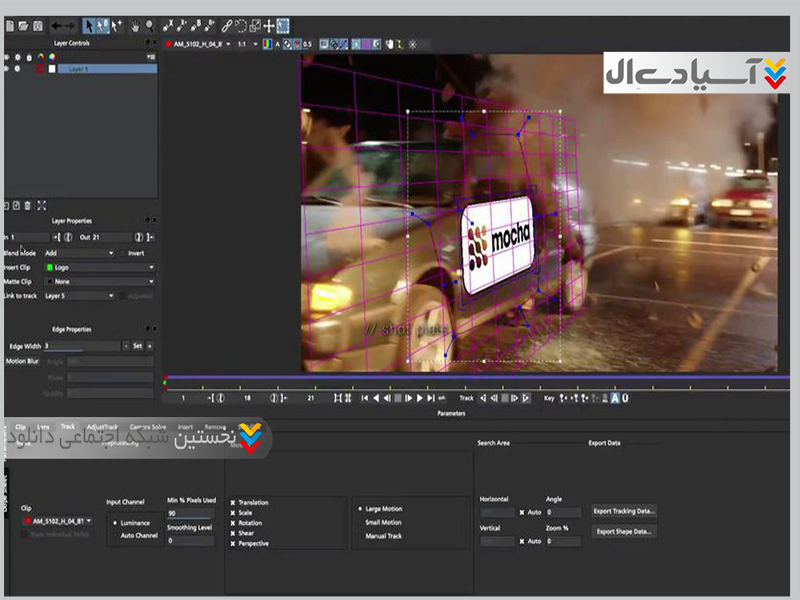Image resolution: width=800 pixels, height=600 pixels.
Task: Click the Export Tracking Data button
Action: point(624,511)
